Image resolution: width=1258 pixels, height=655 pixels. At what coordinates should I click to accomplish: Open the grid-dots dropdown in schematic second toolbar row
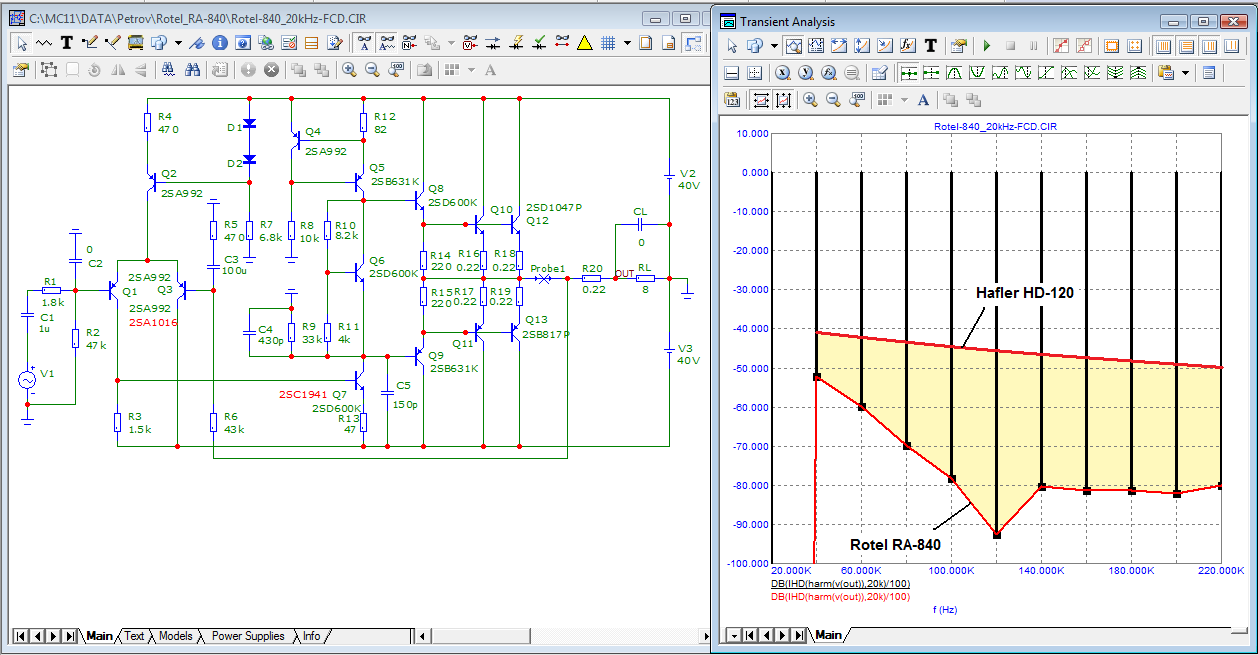click(472, 70)
